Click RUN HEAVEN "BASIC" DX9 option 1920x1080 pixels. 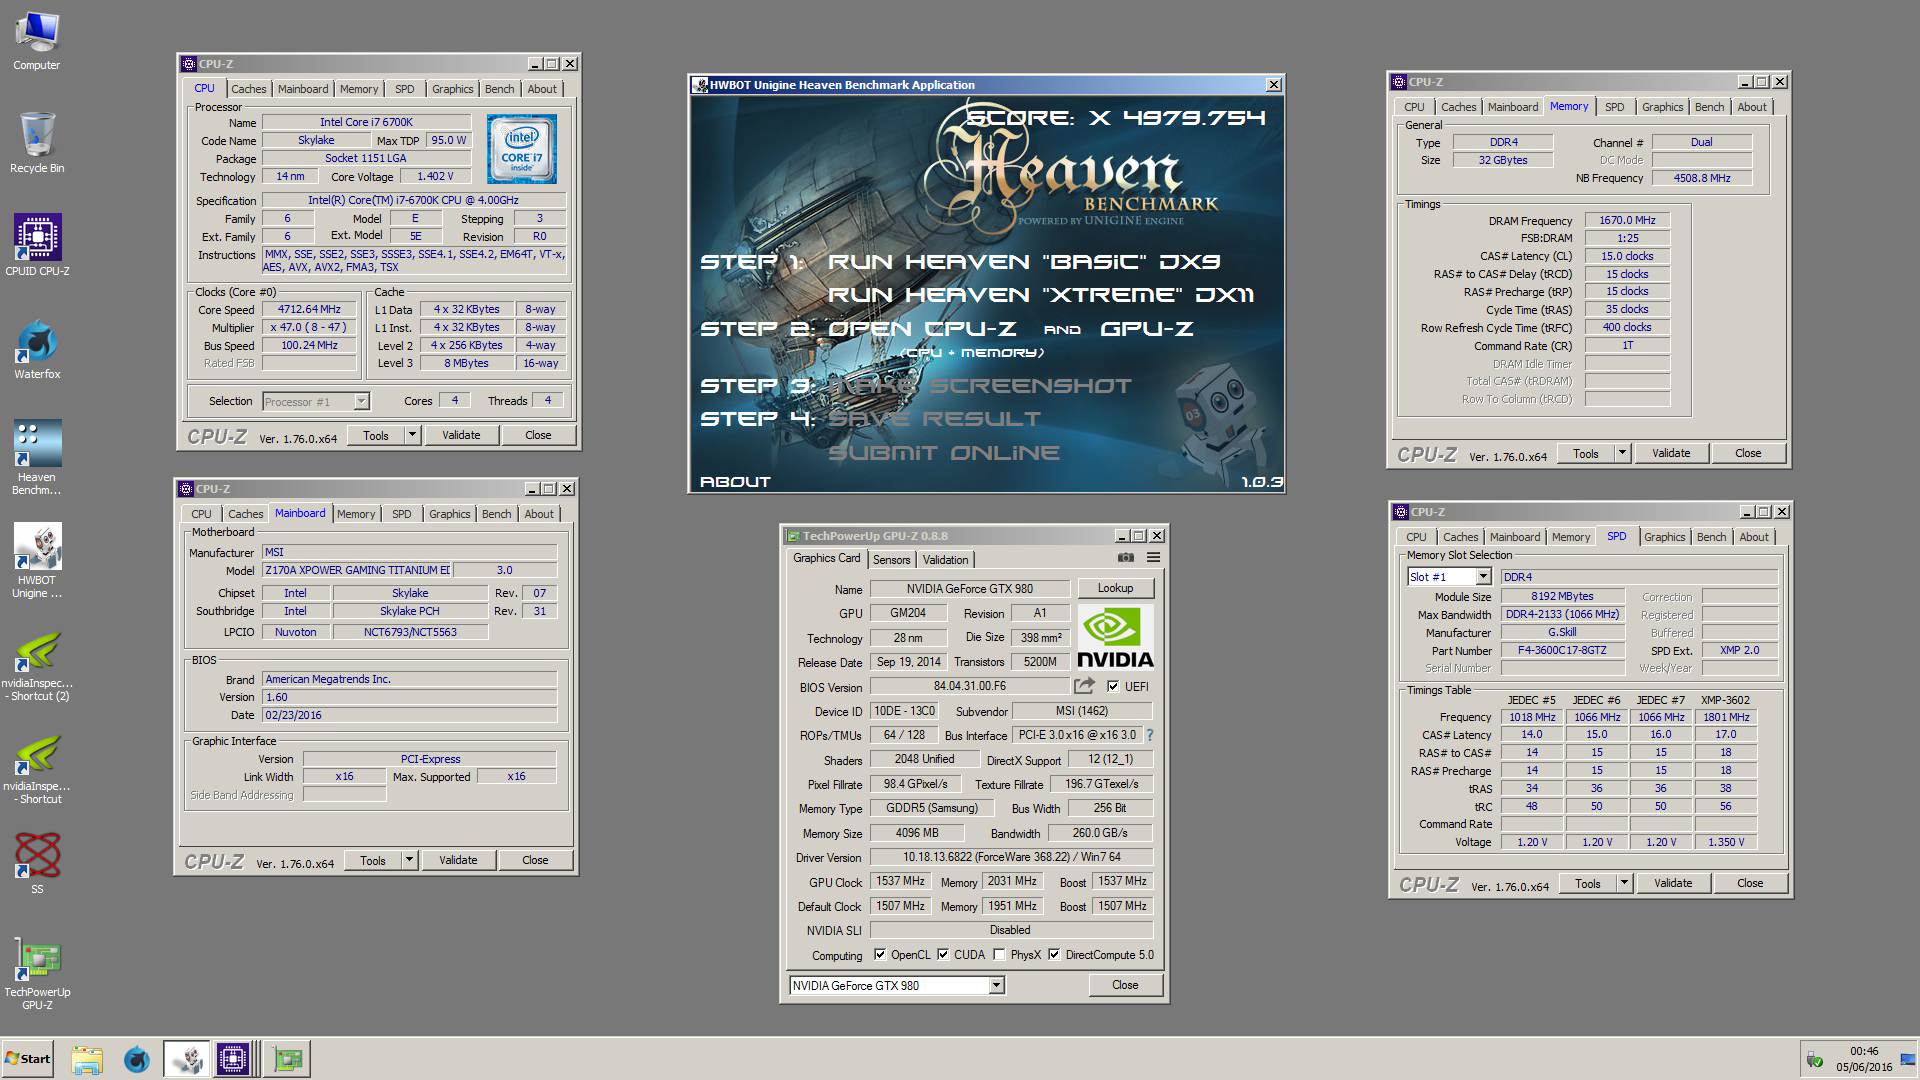(x=1025, y=262)
